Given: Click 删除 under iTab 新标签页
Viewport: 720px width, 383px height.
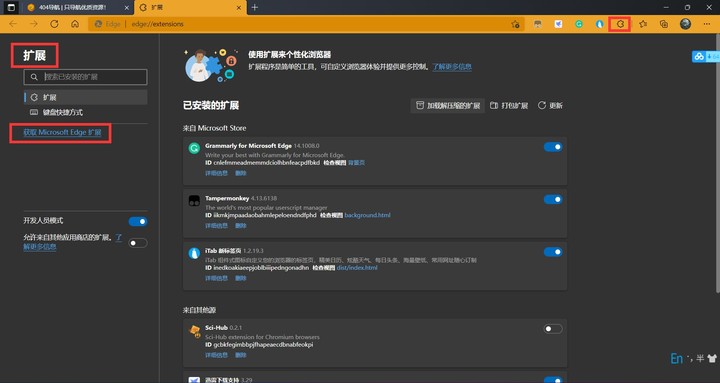Looking at the screenshot, I should tap(241, 278).
